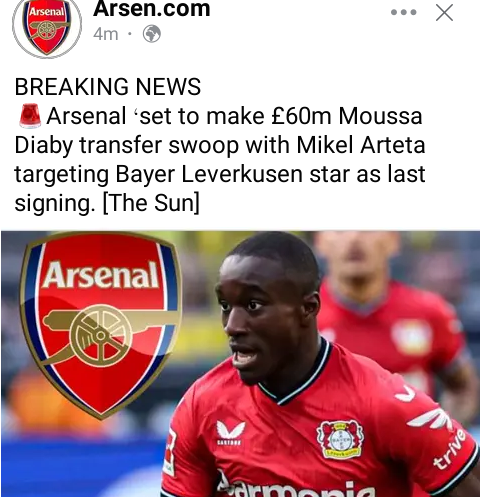The width and height of the screenshot is (480, 497).
Task: Open the Arsenal profile picture avatar
Action: pyautogui.click(x=47, y=27)
